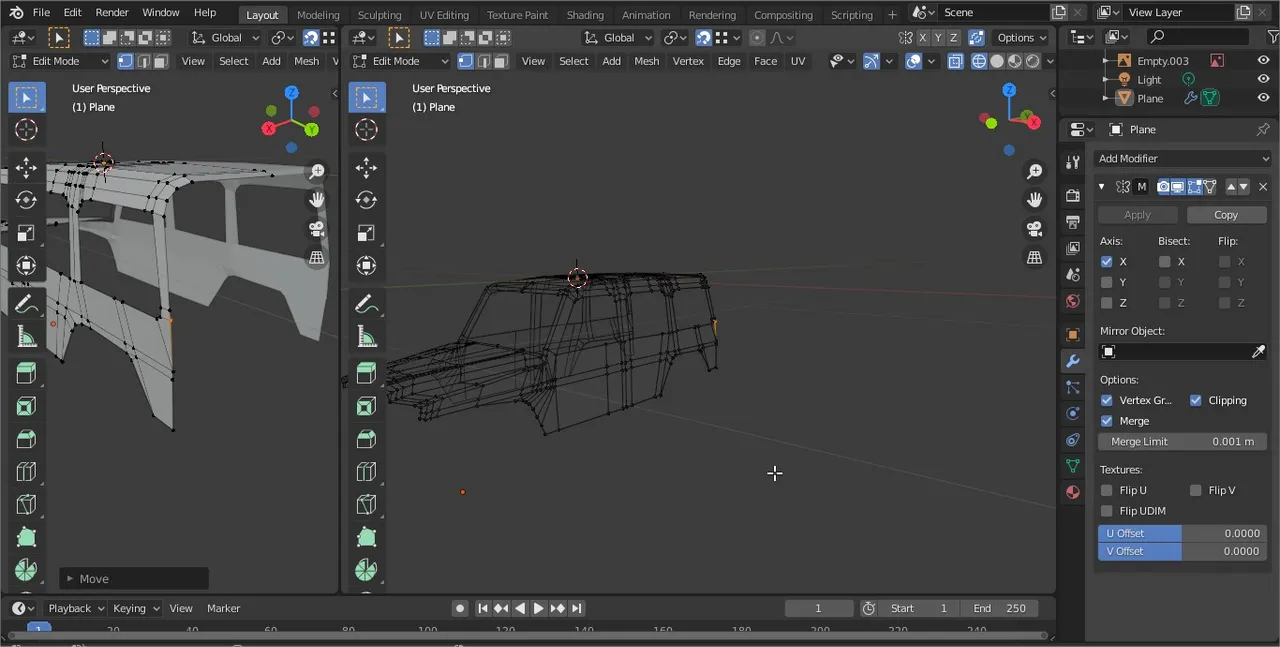Open Global orientation dropdown in right viewport
Viewport: 1280px width, 647px height.
click(x=619, y=38)
